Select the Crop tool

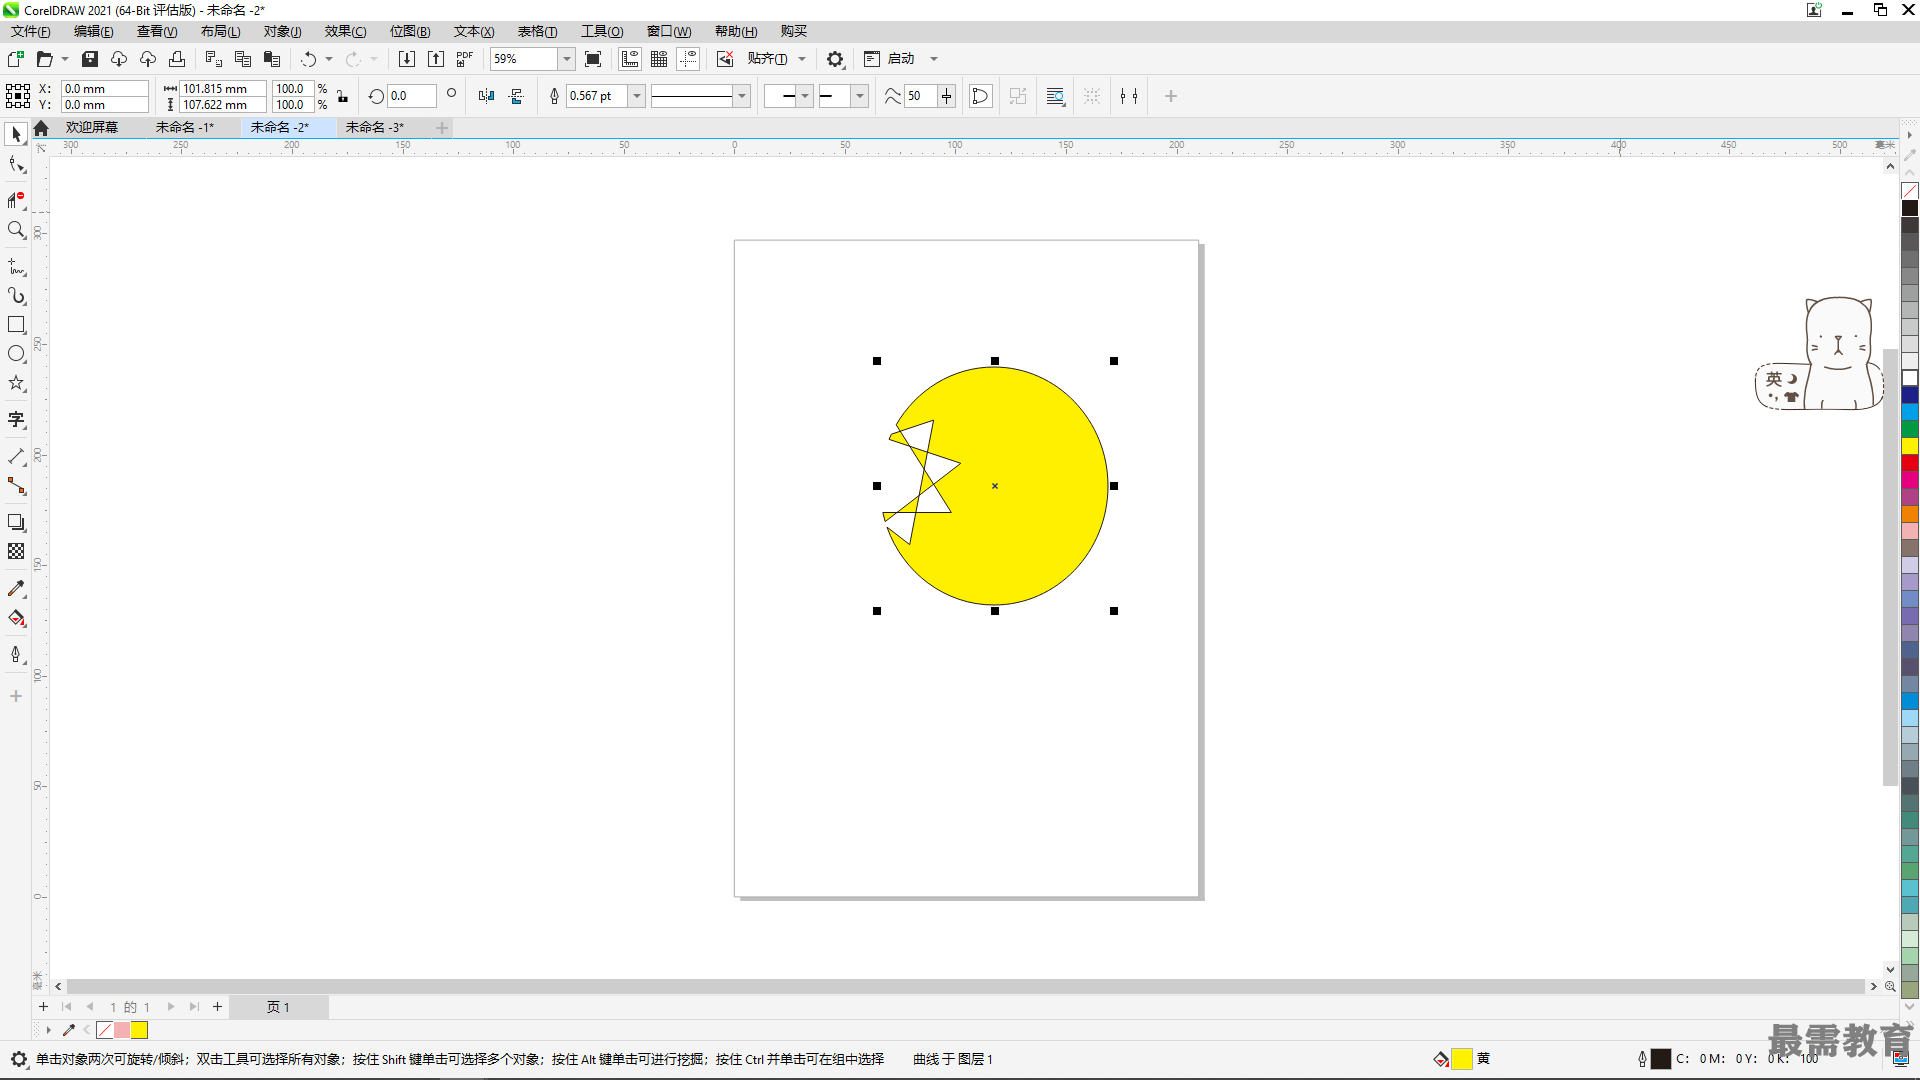16,199
